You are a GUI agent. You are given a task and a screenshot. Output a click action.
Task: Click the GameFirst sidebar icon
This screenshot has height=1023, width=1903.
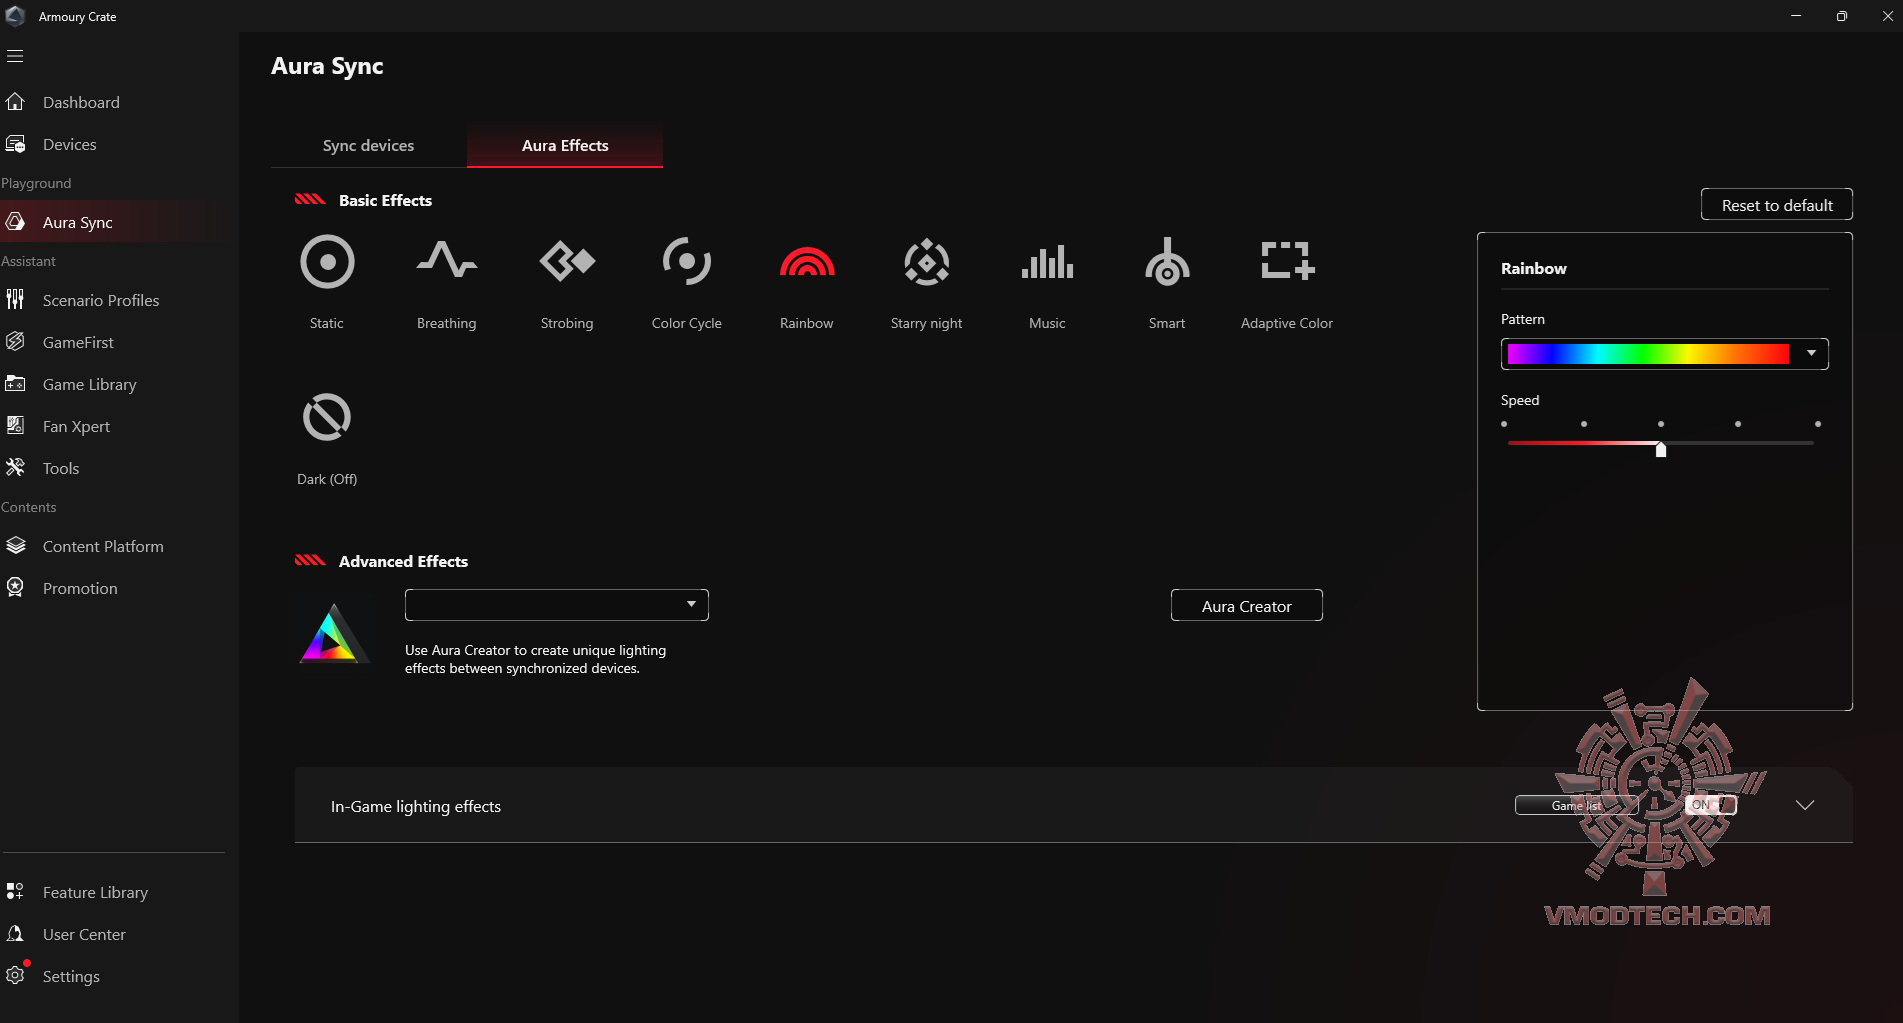(15, 342)
